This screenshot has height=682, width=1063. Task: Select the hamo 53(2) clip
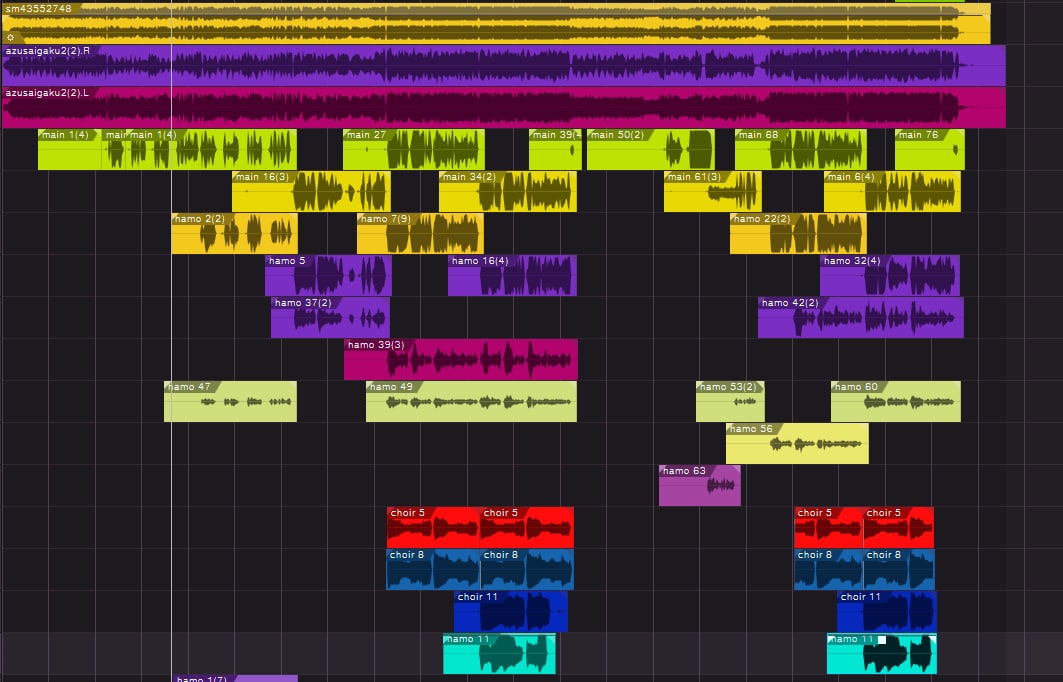click(x=730, y=401)
